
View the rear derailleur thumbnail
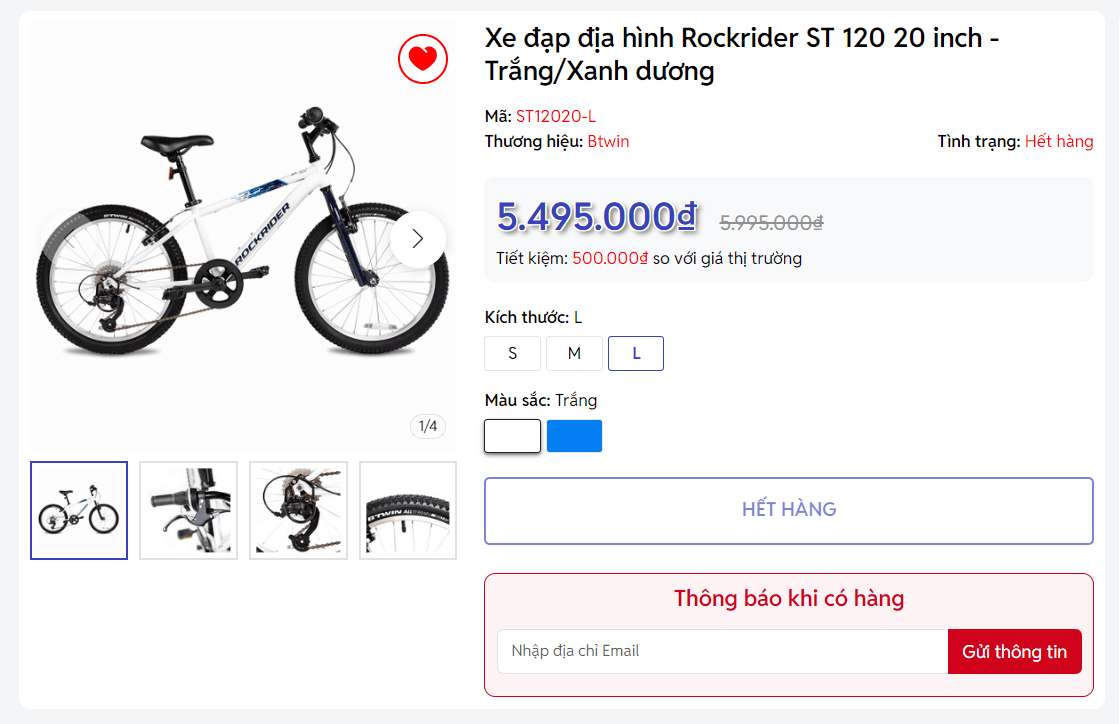pos(298,510)
